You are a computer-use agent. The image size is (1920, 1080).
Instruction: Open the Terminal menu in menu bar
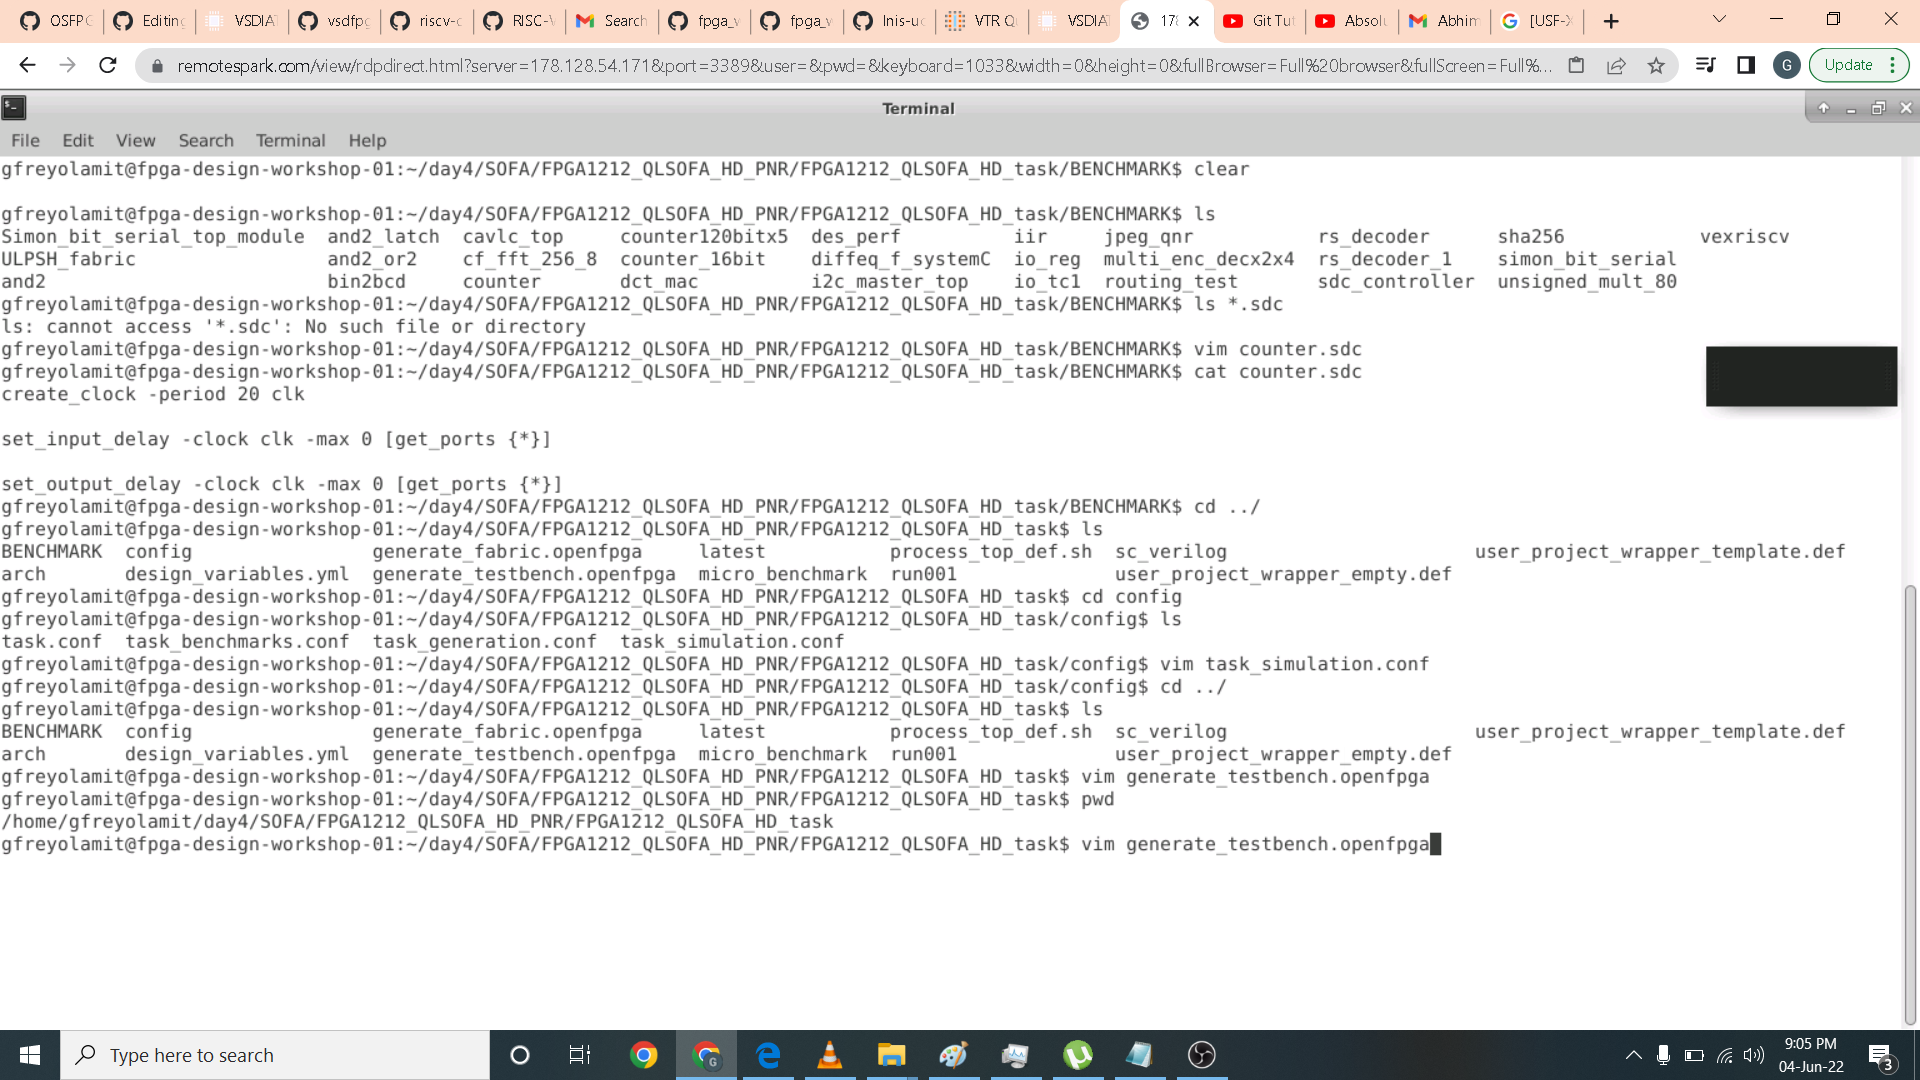290,140
